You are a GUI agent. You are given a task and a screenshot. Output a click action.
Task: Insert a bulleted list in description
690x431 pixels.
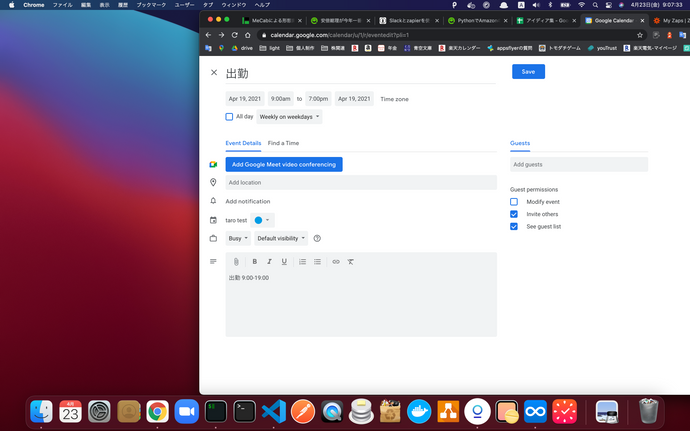317,262
